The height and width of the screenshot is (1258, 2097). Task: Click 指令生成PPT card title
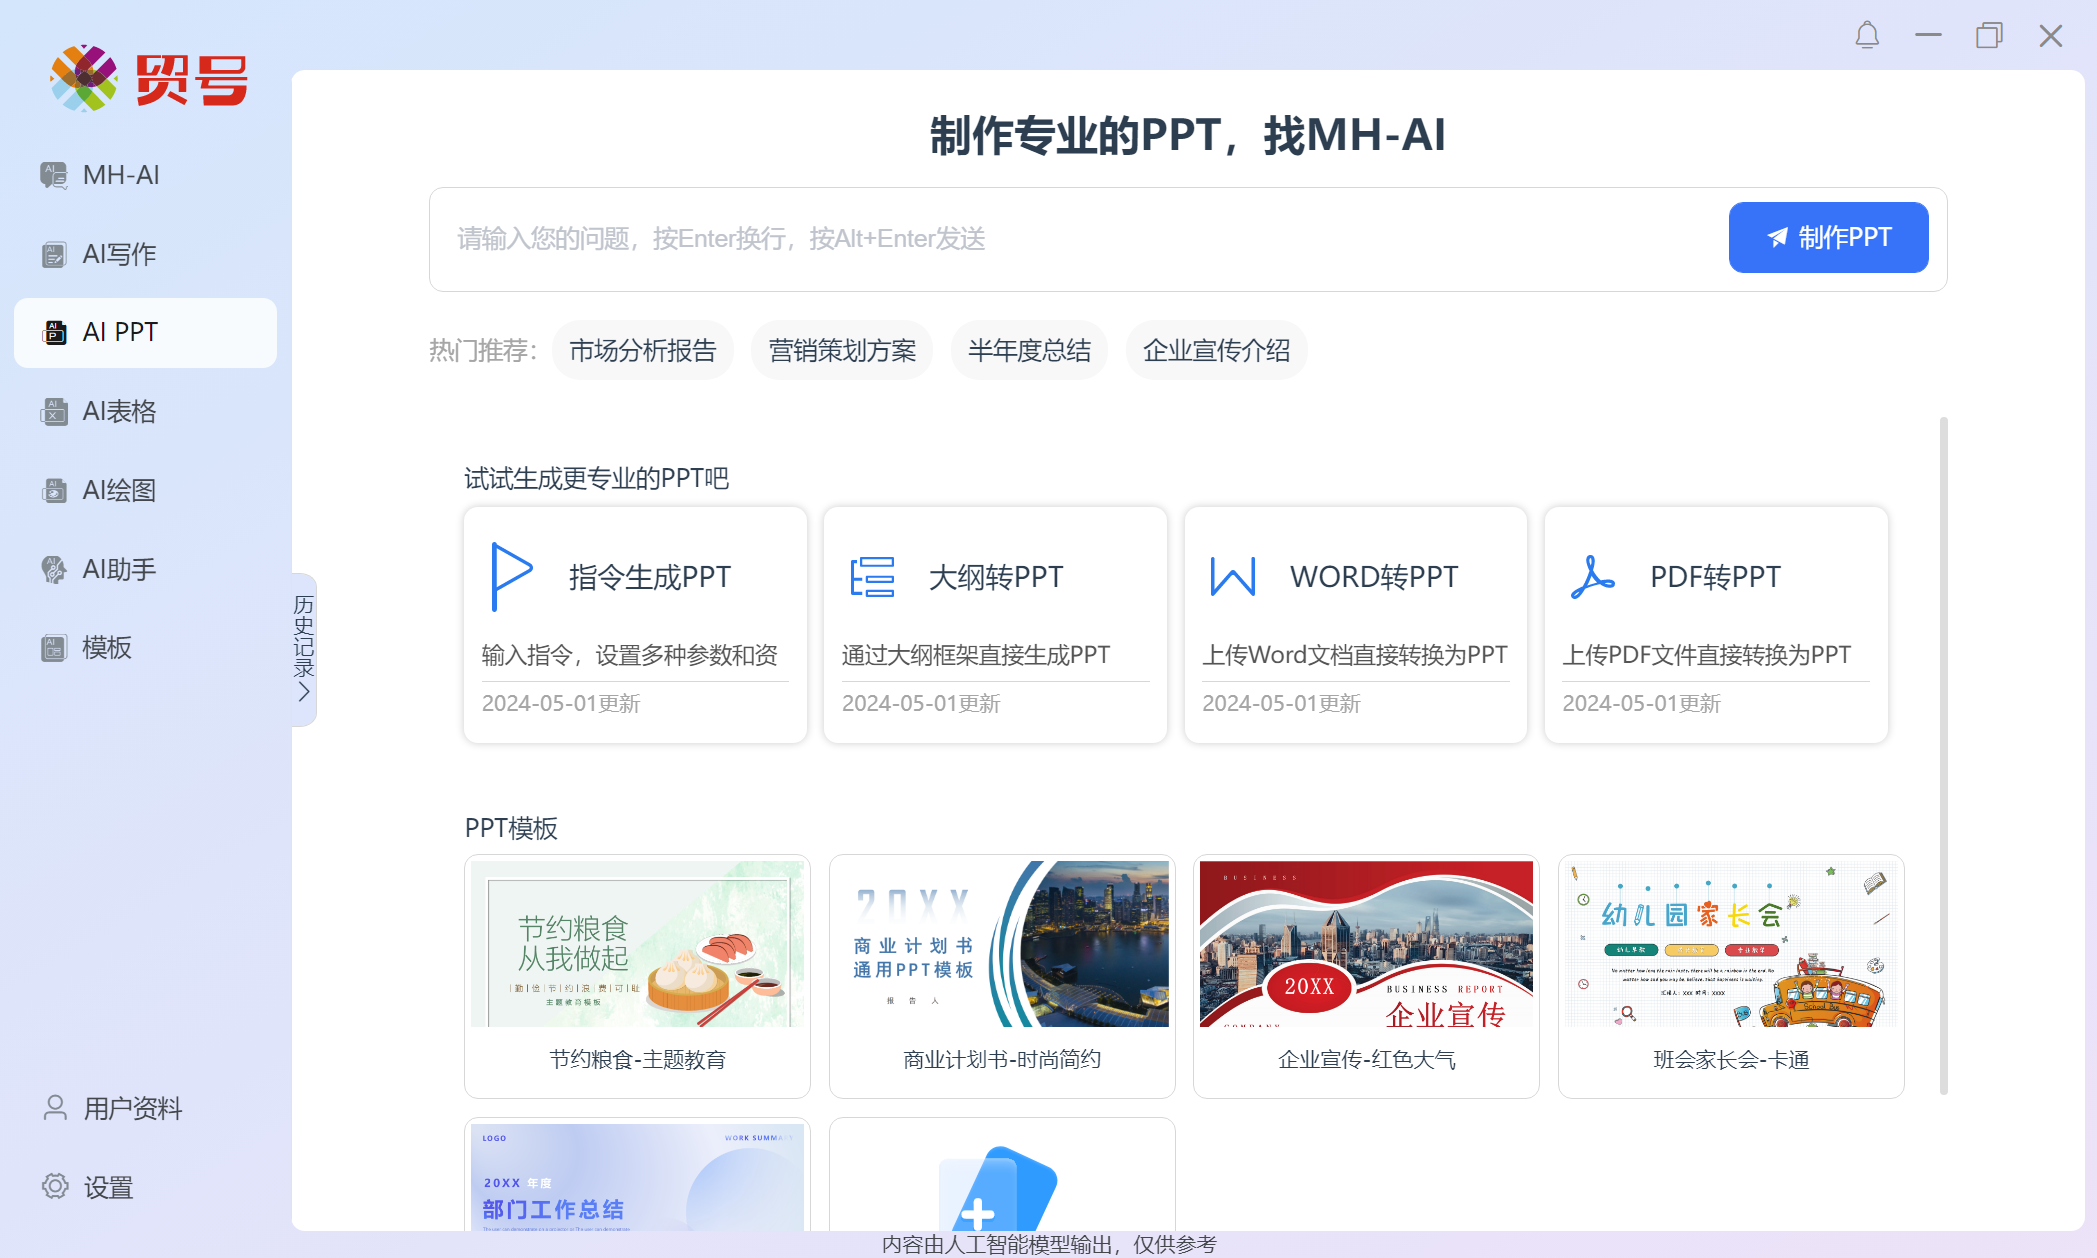[x=650, y=577]
